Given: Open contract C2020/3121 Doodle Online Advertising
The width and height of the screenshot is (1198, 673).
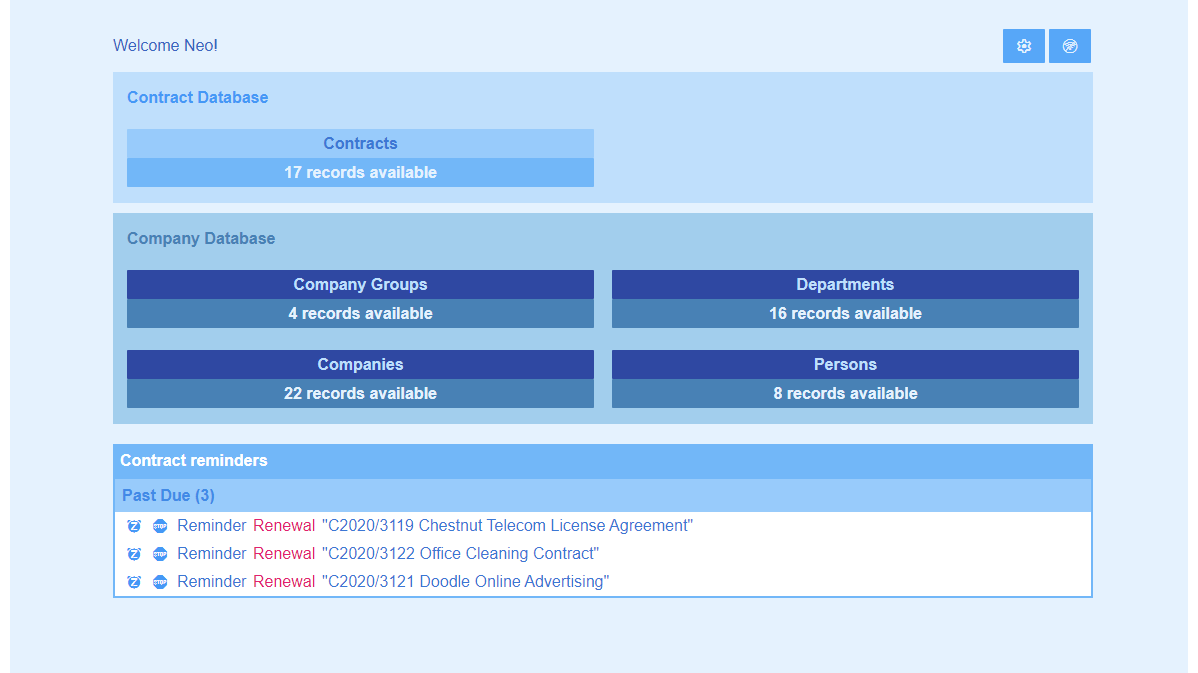Looking at the screenshot, I should [465, 581].
